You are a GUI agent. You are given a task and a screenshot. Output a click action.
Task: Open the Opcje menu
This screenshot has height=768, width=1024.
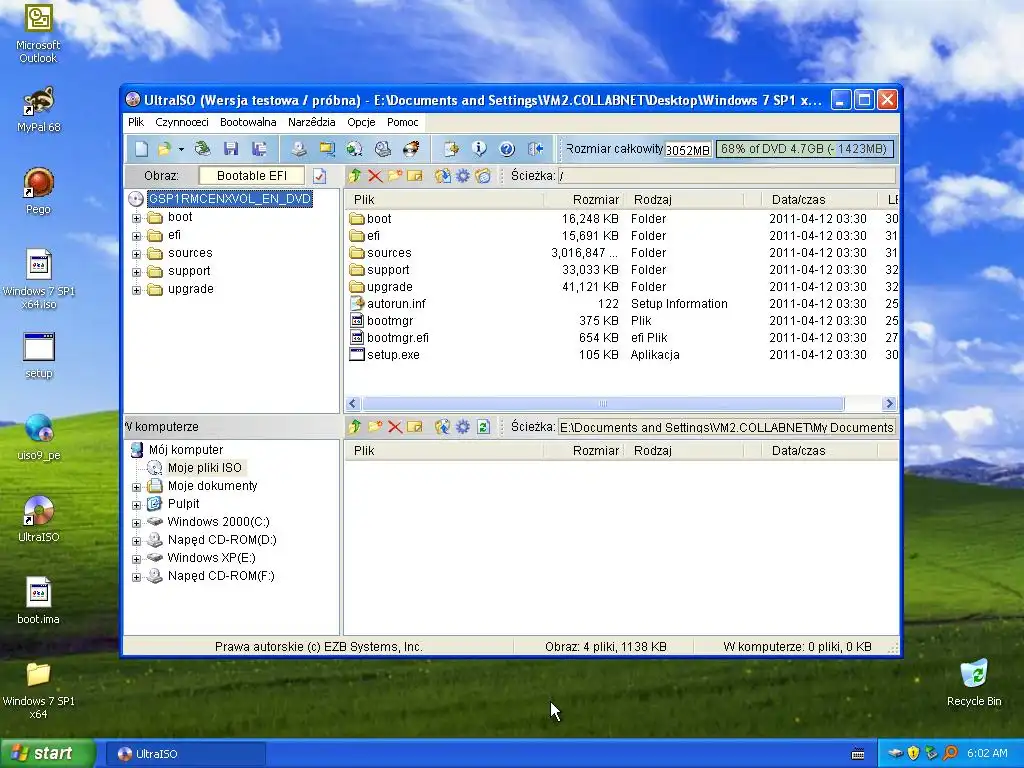click(361, 122)
